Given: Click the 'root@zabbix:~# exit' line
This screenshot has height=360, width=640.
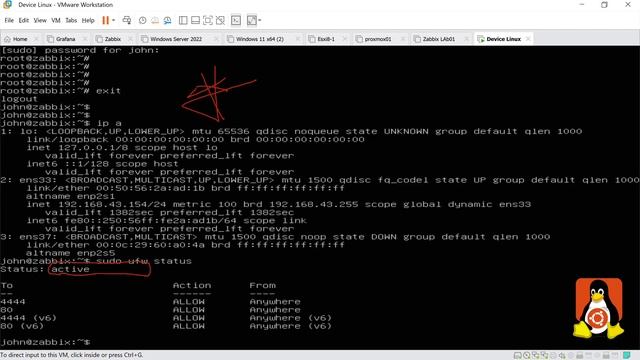Looking at the screenshot, I should (x=60, y=91).
